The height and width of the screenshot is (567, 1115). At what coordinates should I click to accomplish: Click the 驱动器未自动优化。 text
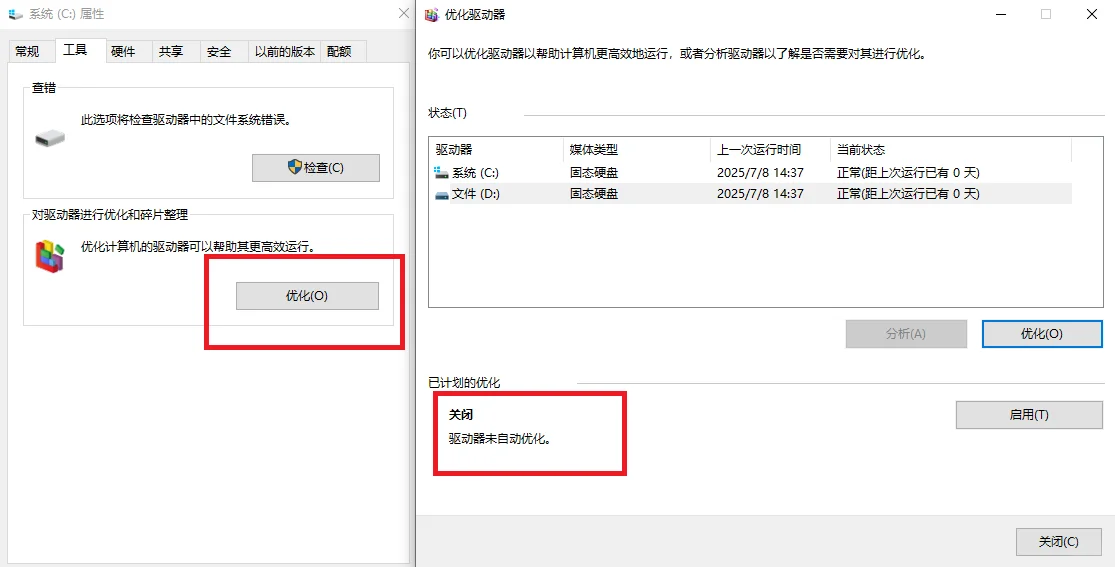tap(500, 438)
